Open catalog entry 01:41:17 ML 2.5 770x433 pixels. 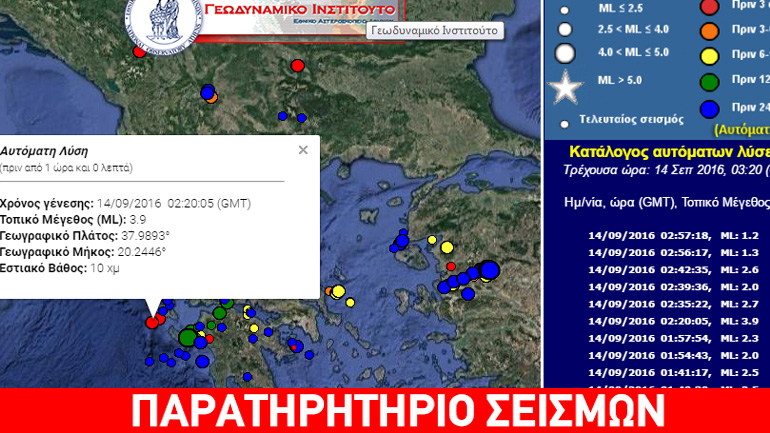coord(673,373)
